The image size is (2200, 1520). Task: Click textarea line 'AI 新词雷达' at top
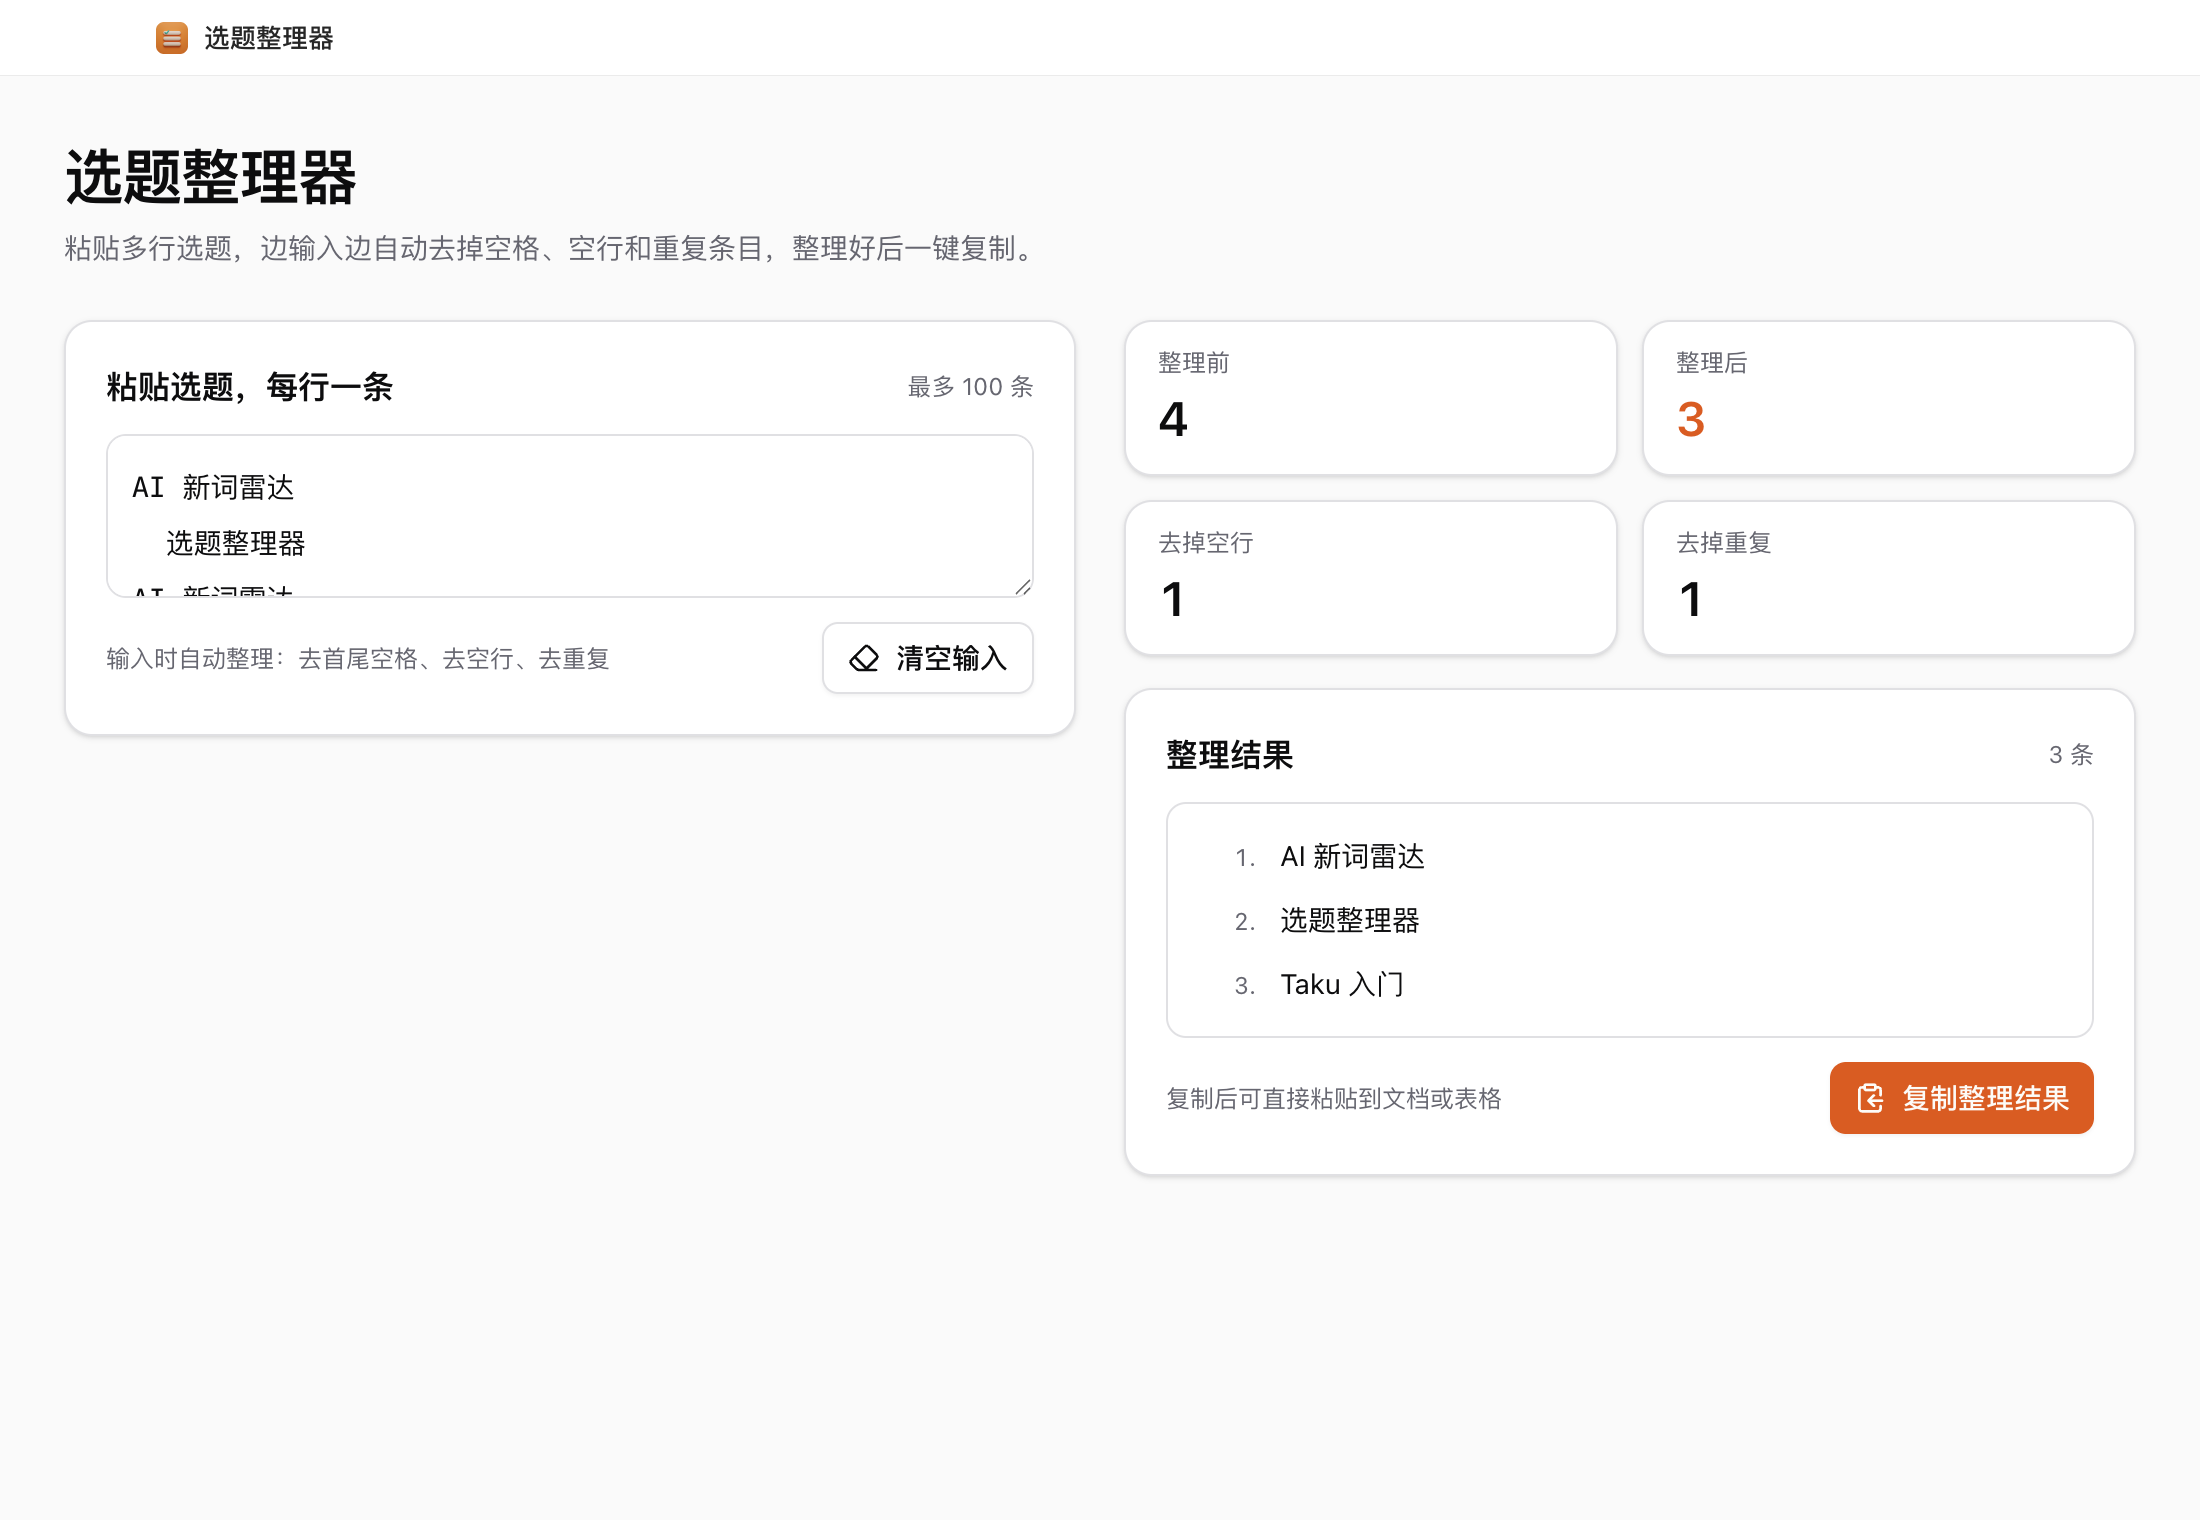(214, 488)
